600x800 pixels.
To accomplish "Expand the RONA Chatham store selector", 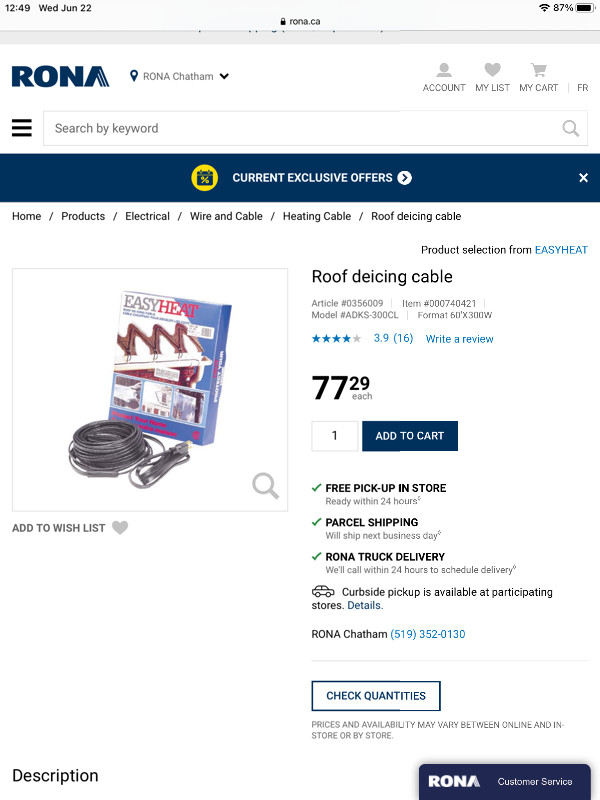I will (x=180, y=76).
